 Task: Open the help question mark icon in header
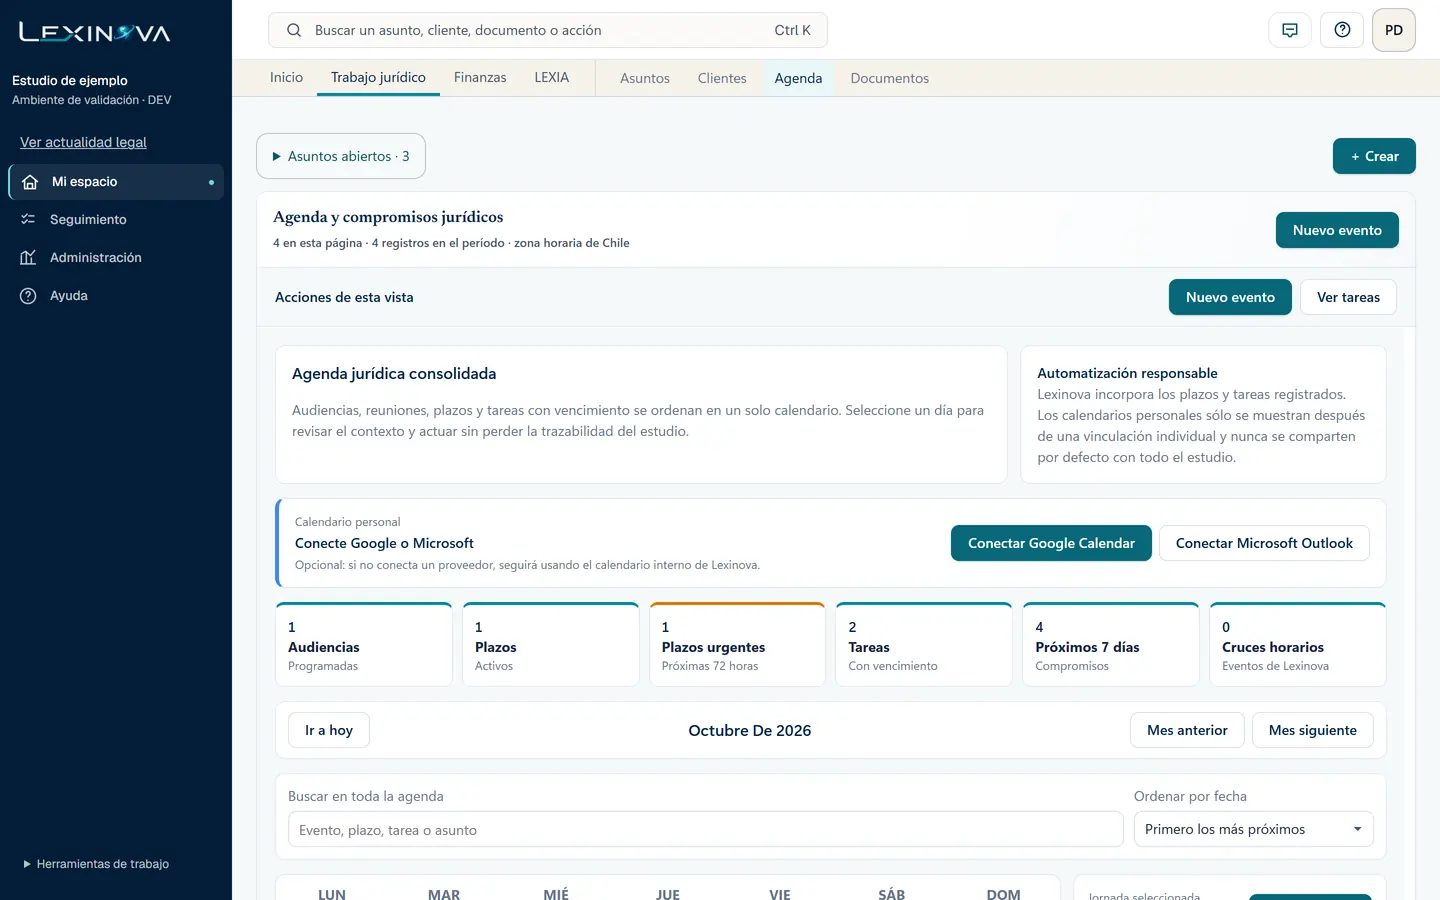pos(1342,30)
